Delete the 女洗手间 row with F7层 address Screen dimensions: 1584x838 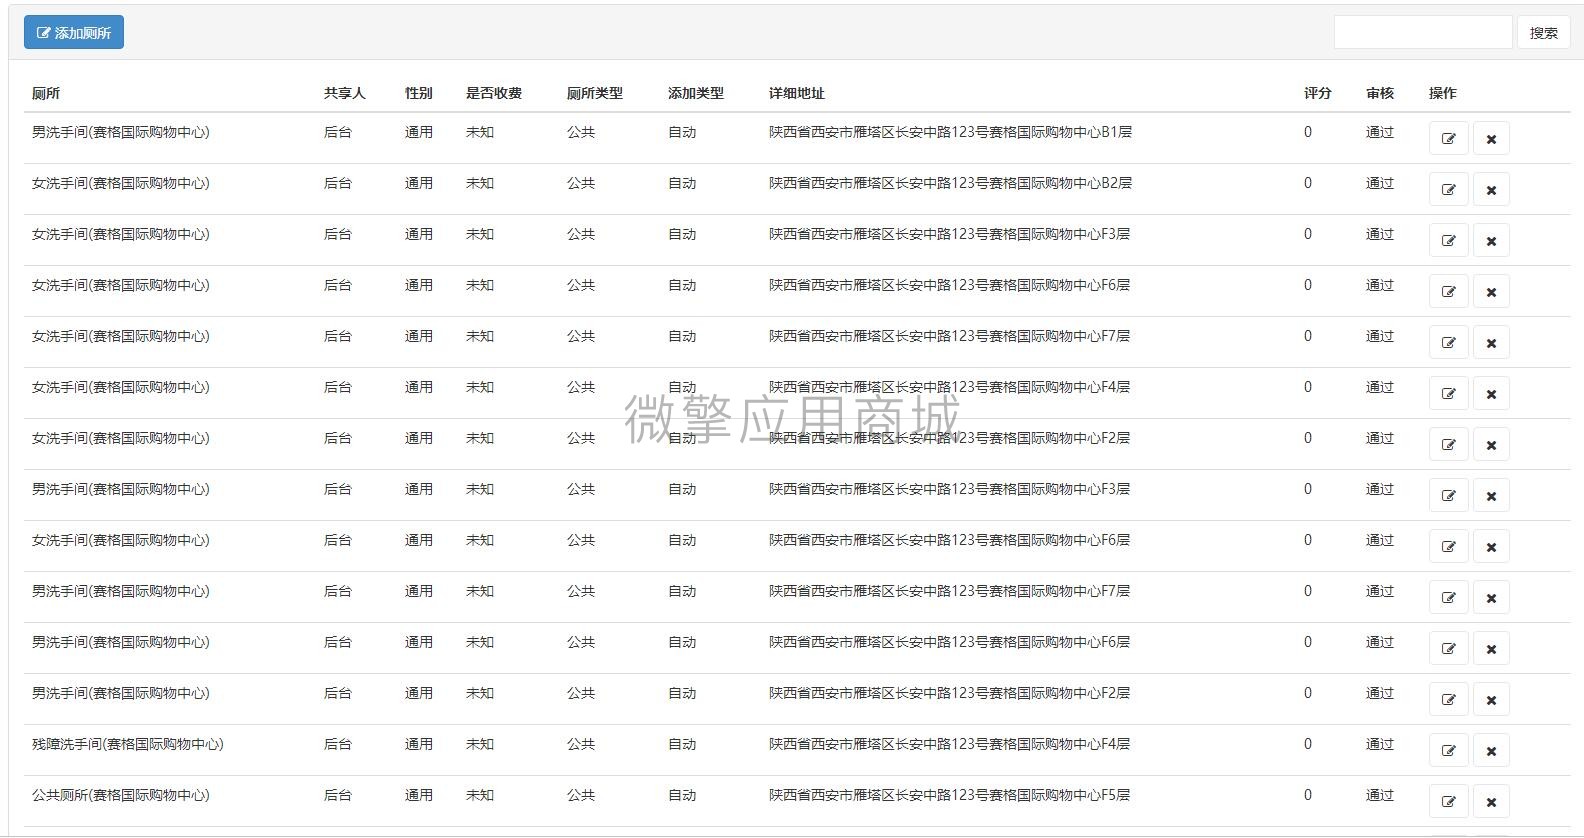click(1491, 343)
